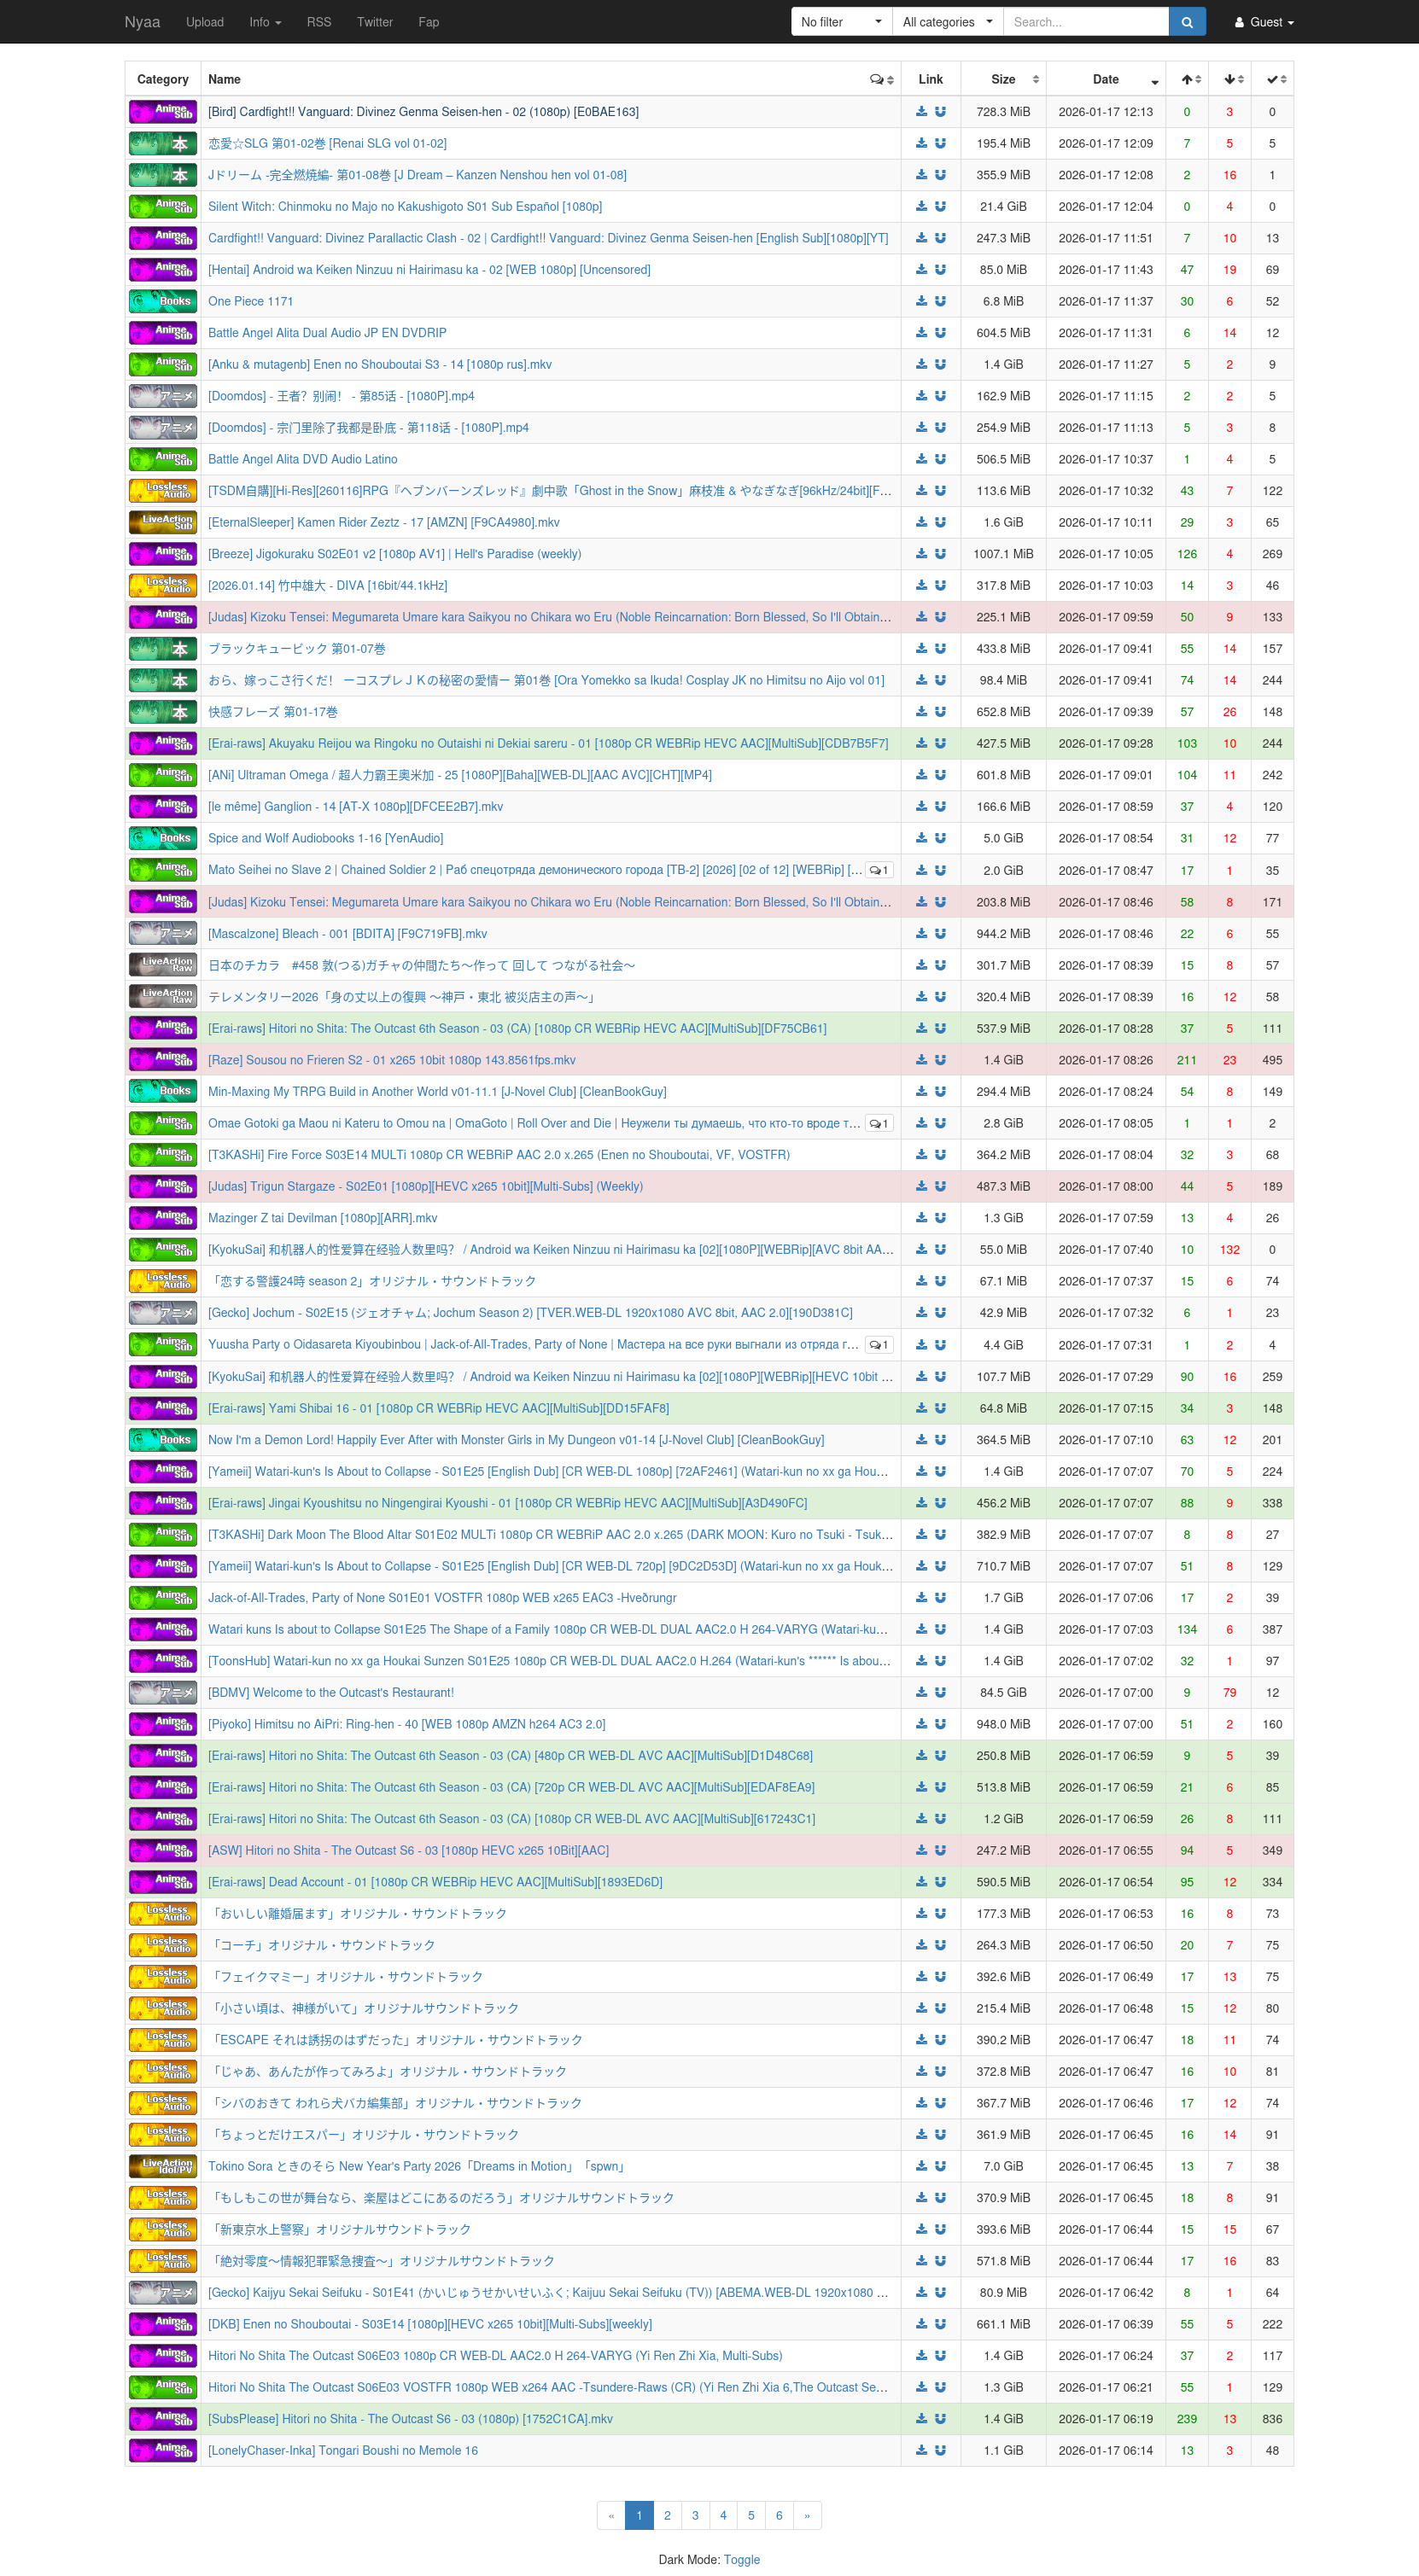Download torrent for Battle Angel Alita DVD Audio Latino
Image resolution: width=1419 pixels, height=2576 pixels.
(921, 459)
